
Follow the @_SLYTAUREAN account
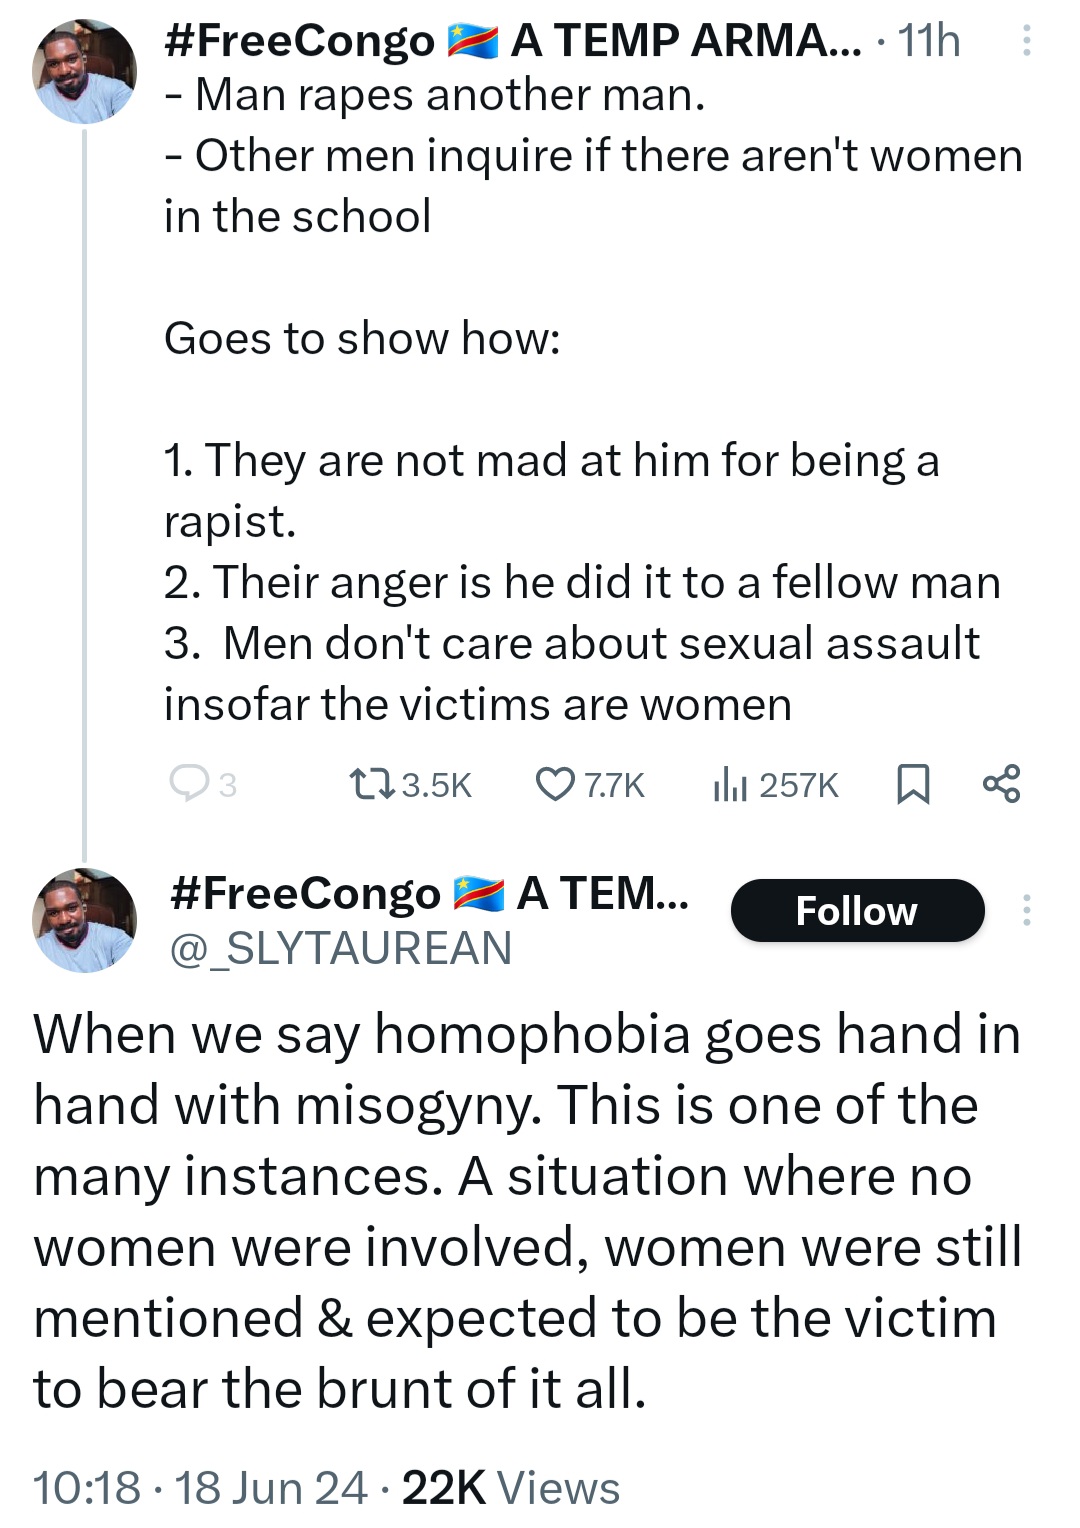[857, 911]
